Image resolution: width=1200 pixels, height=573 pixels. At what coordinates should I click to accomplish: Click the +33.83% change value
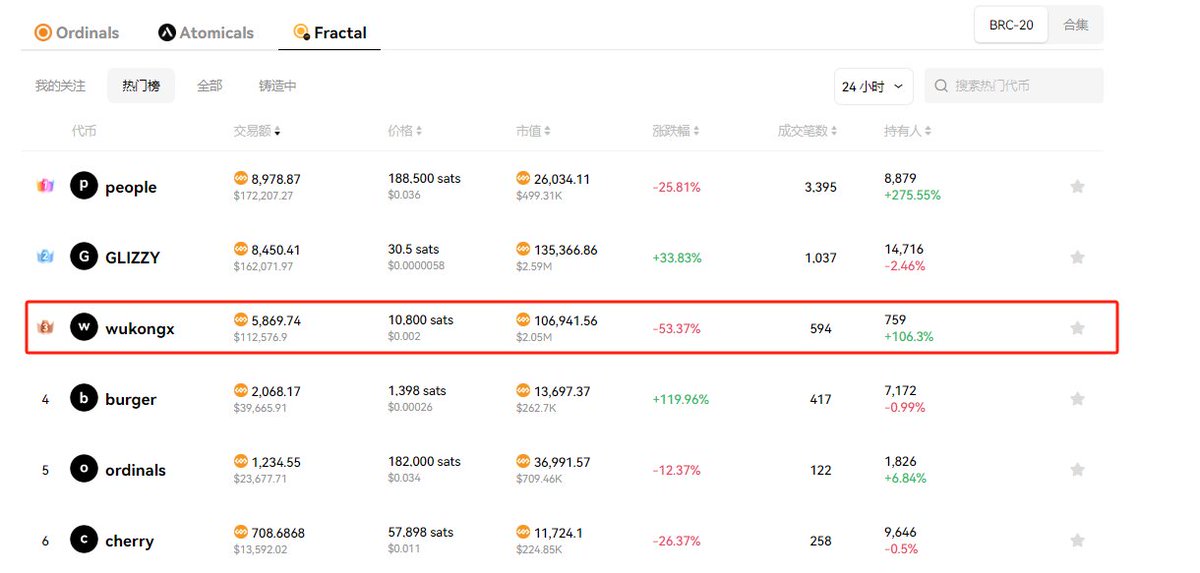click(677, 257)
